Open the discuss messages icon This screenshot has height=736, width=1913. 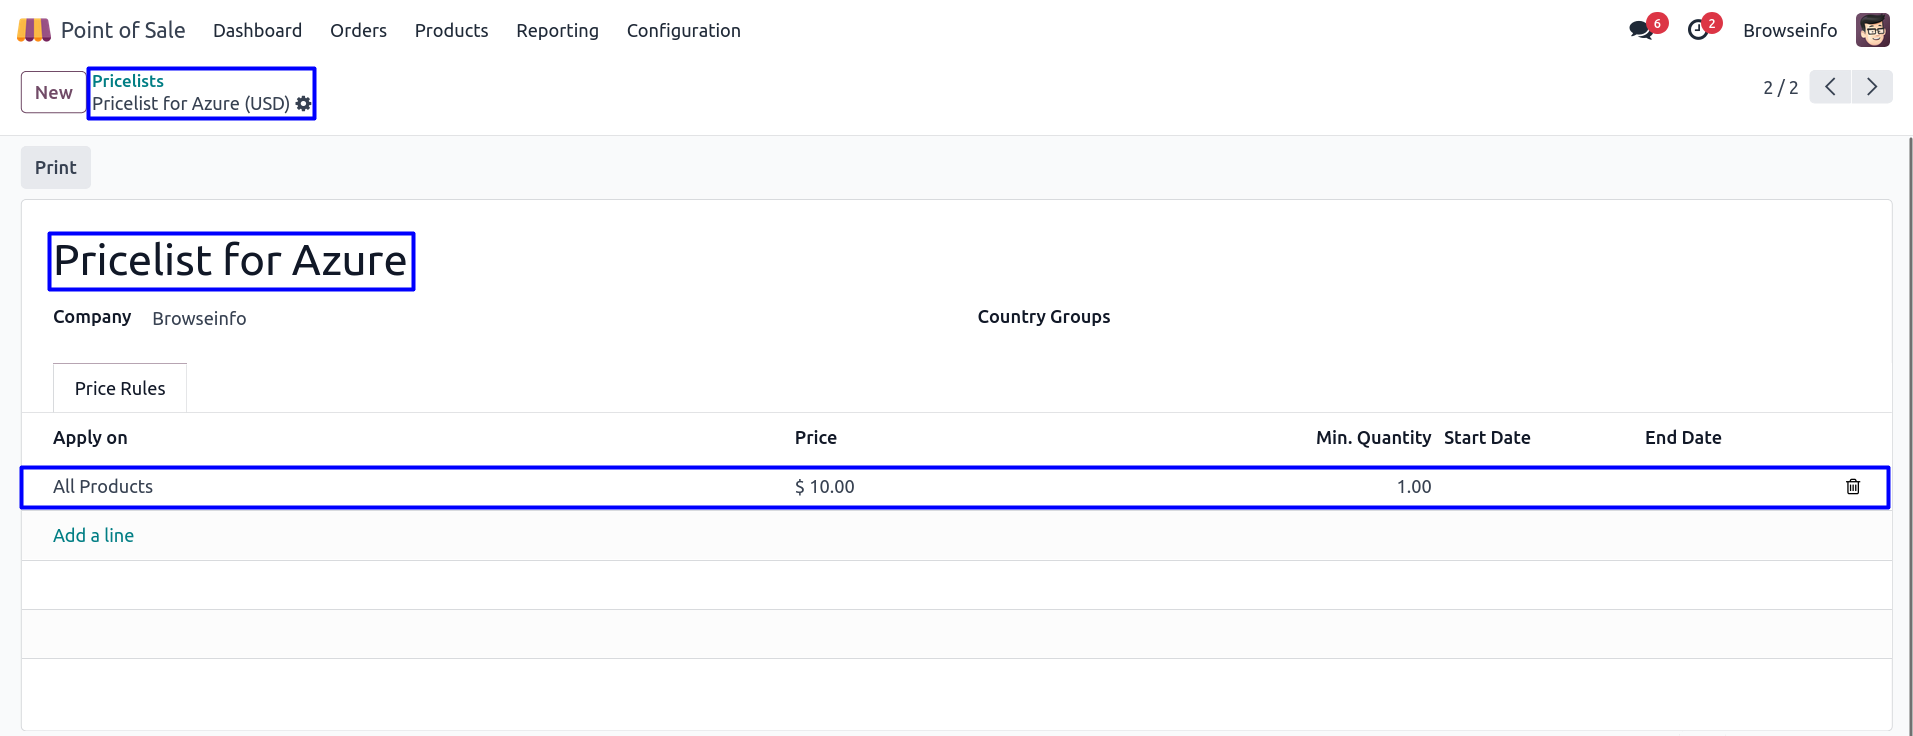[x=1641, y=30]
